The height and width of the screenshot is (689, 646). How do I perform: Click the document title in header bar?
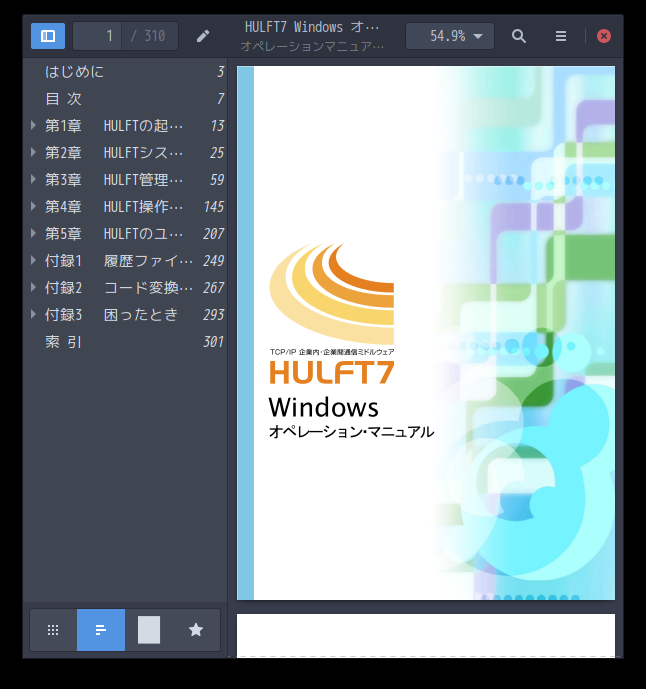click(x=312, y=27)
